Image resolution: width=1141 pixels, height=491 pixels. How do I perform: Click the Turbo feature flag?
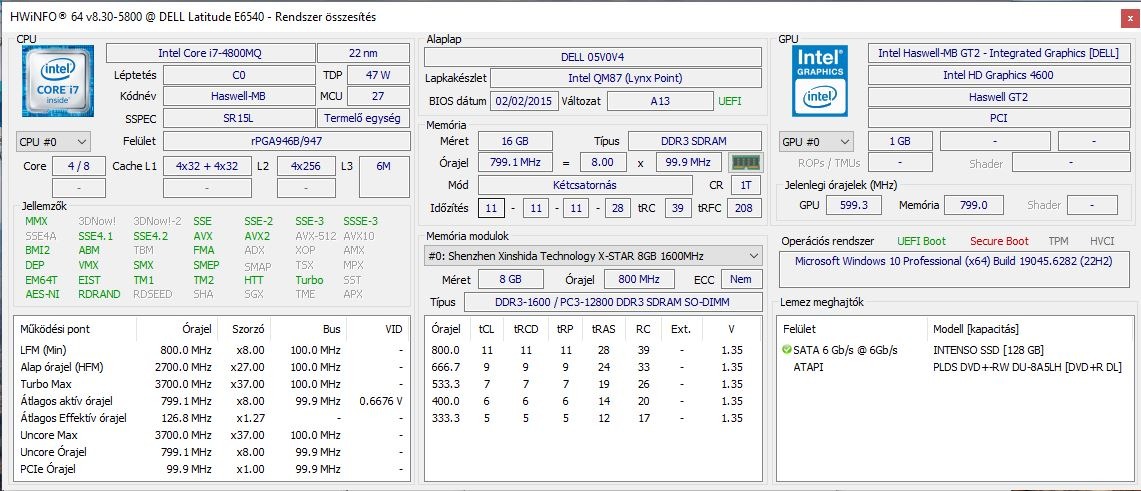[309, 279]
